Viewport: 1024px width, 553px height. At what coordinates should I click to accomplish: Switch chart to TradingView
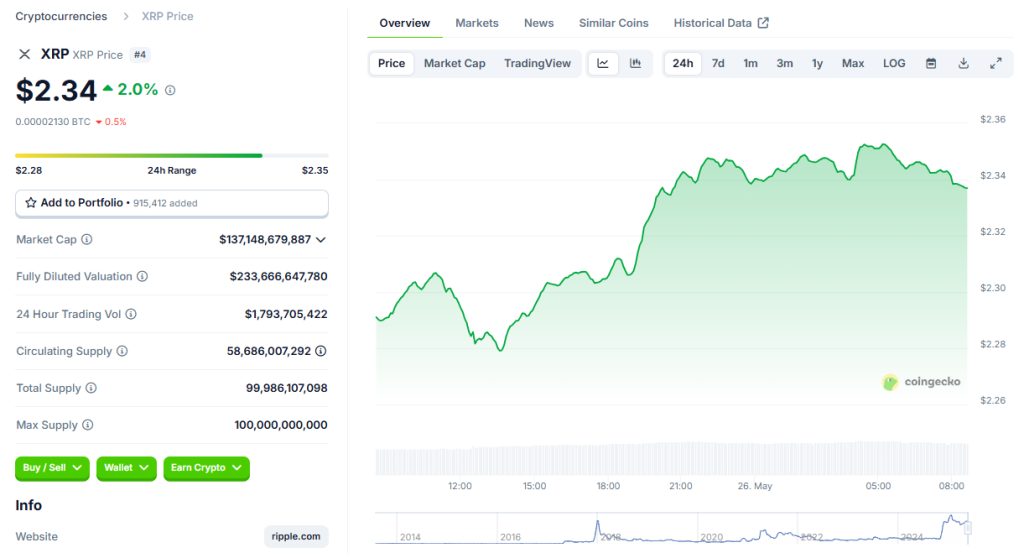coord(537,63)
